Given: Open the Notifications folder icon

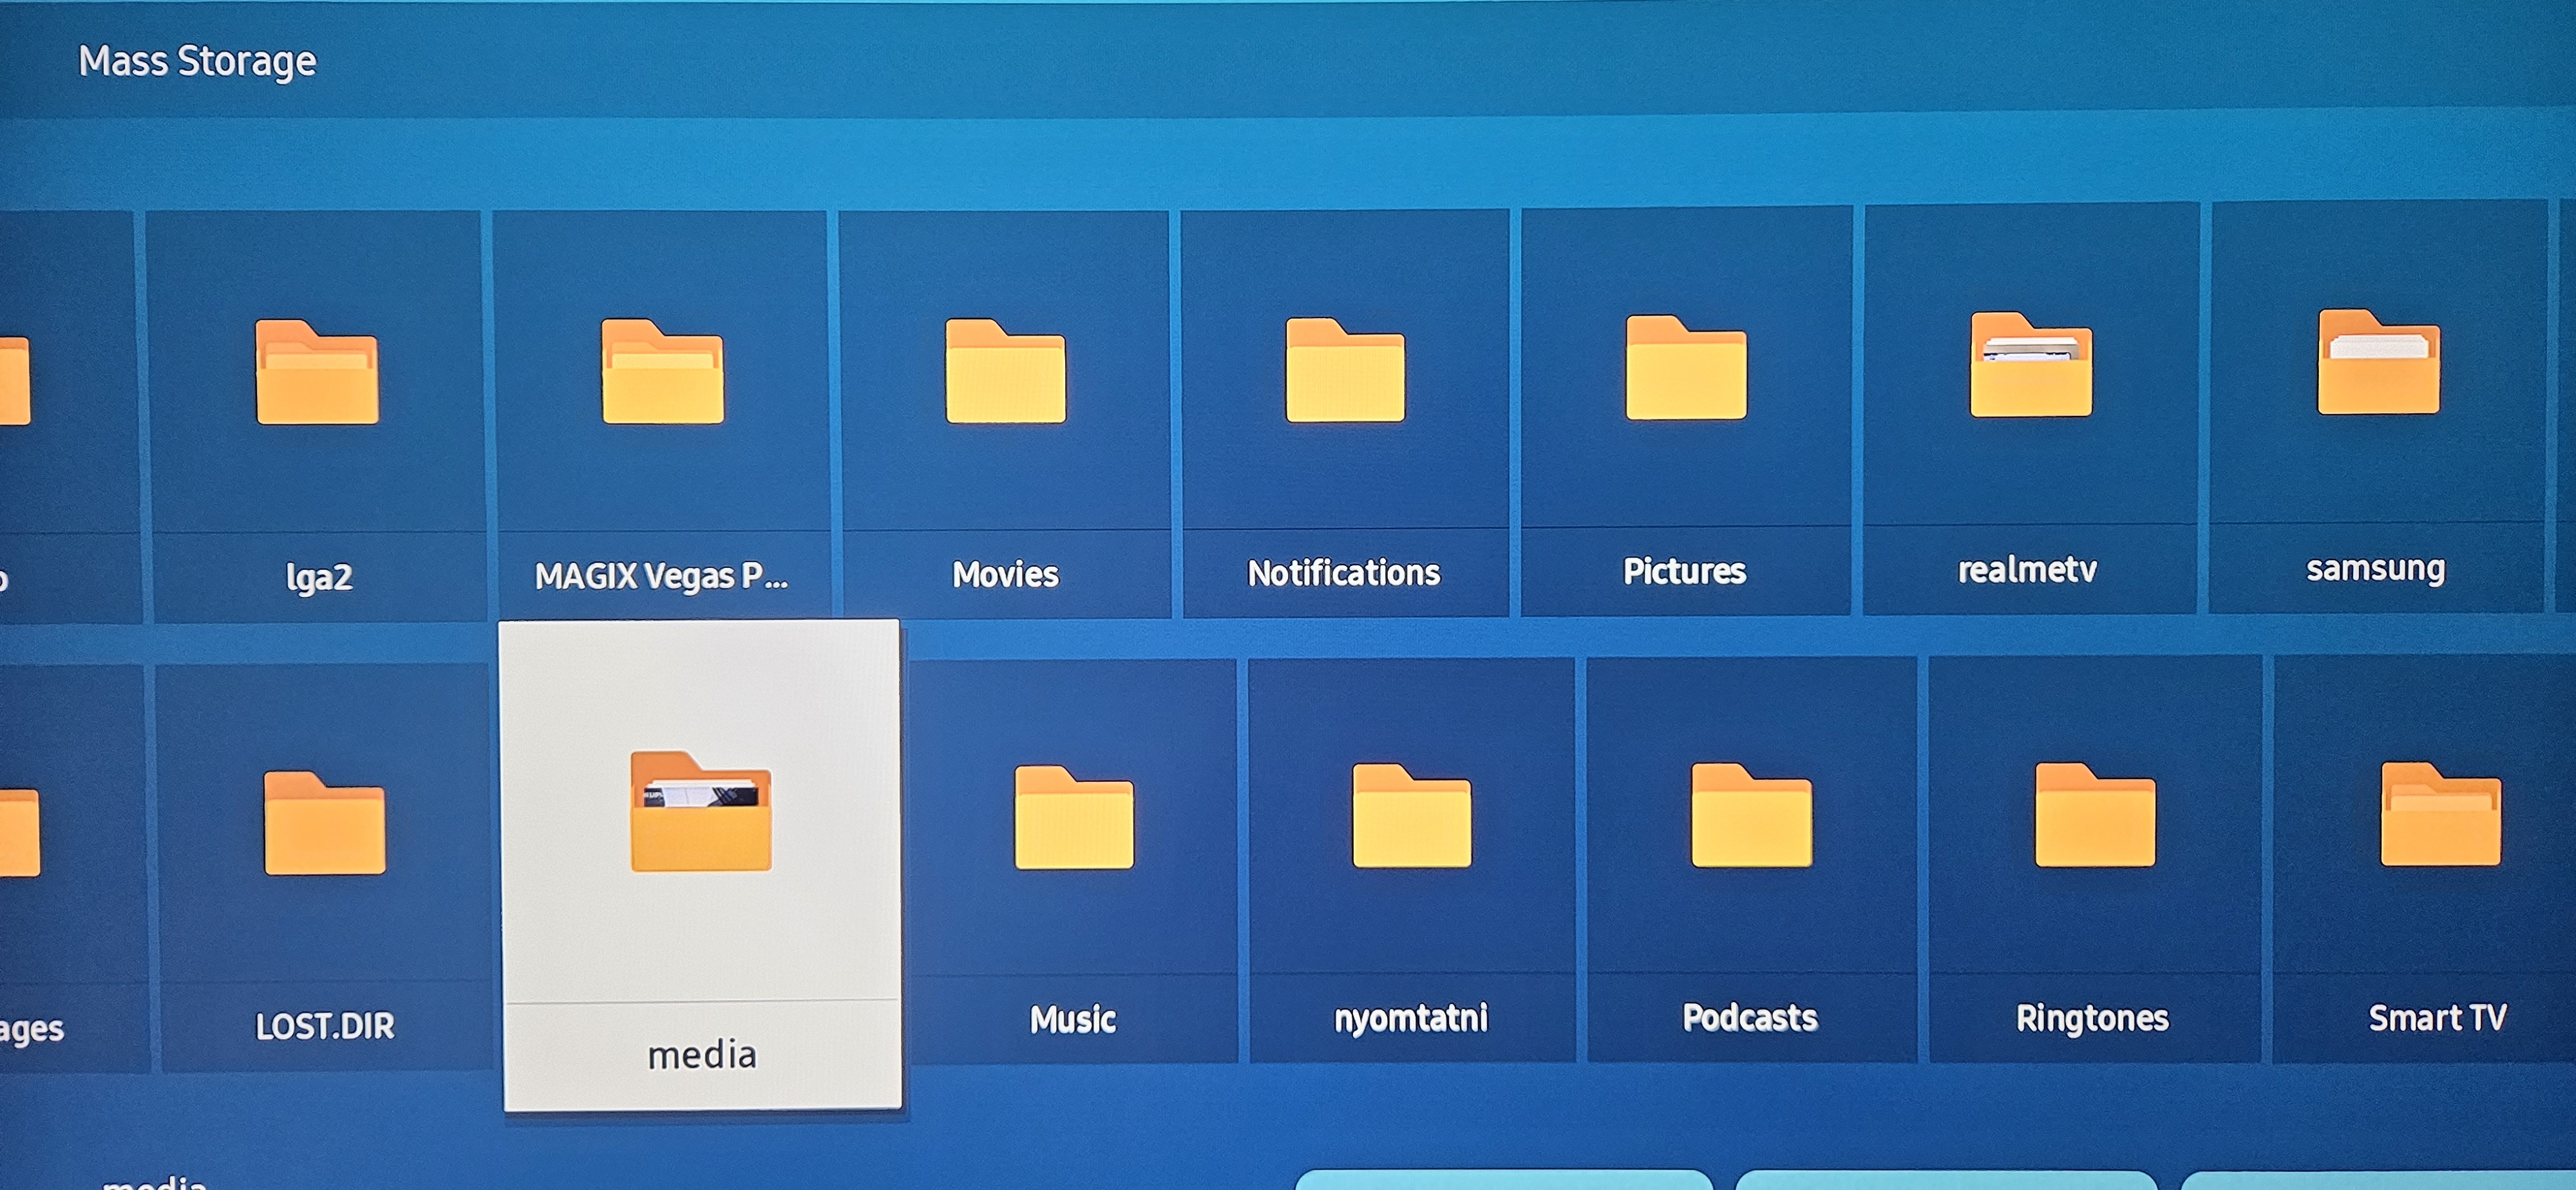Looking at the screenshot, I should click(1345, 370).
